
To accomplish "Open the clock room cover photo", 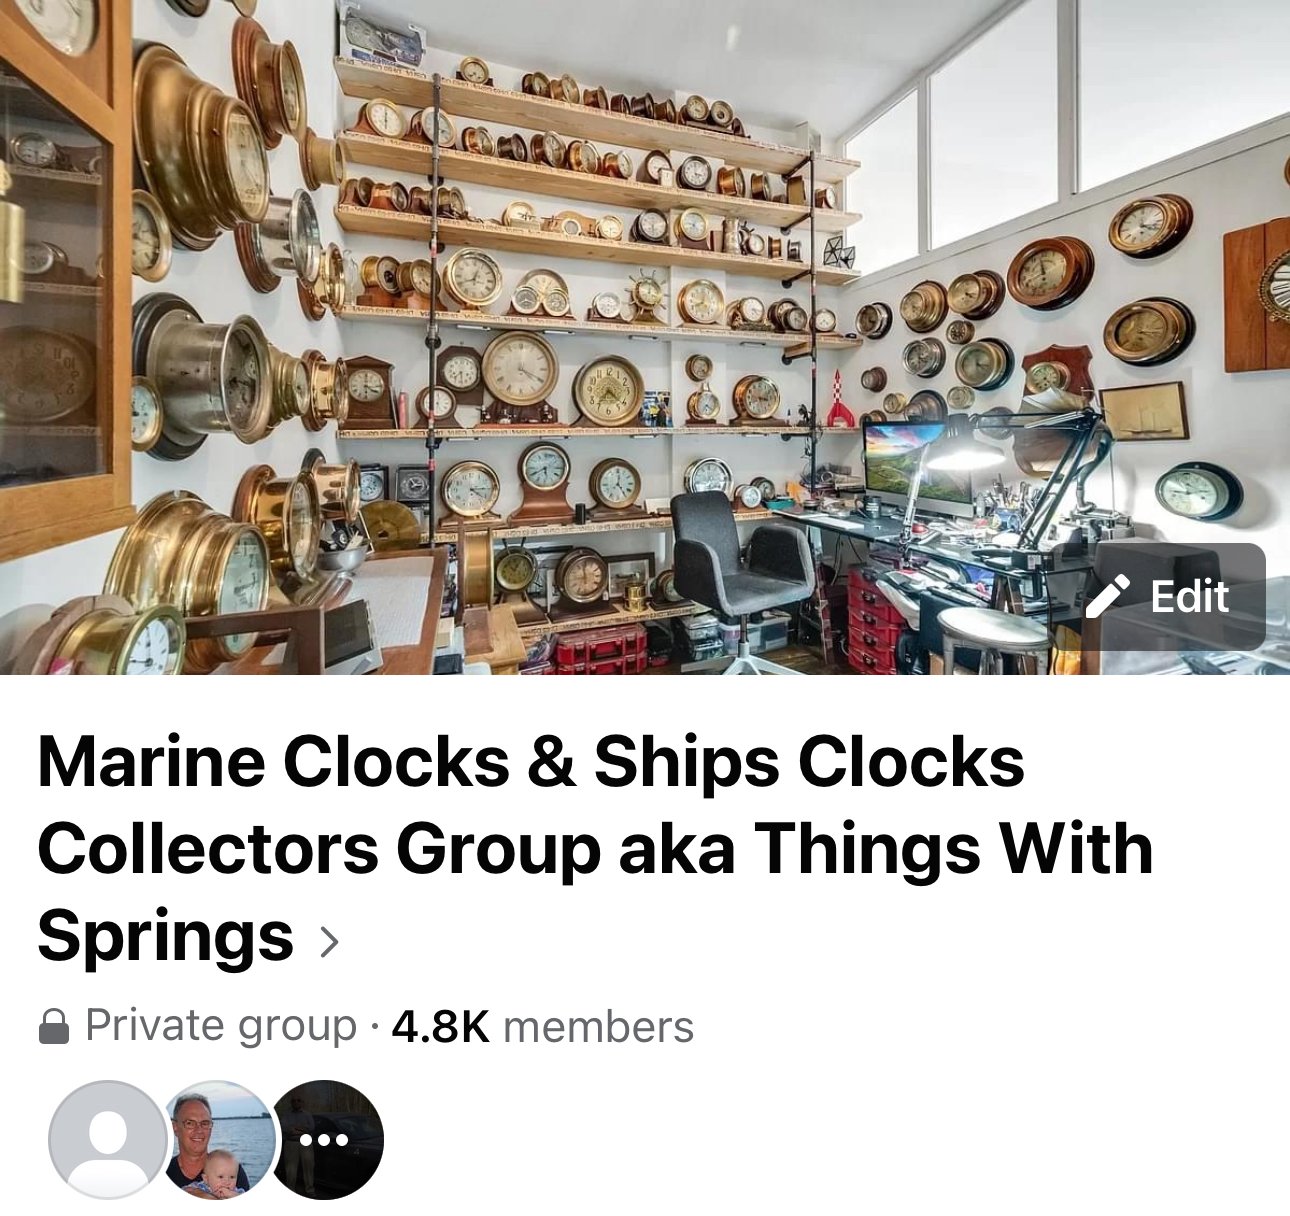I will [645, 337].
